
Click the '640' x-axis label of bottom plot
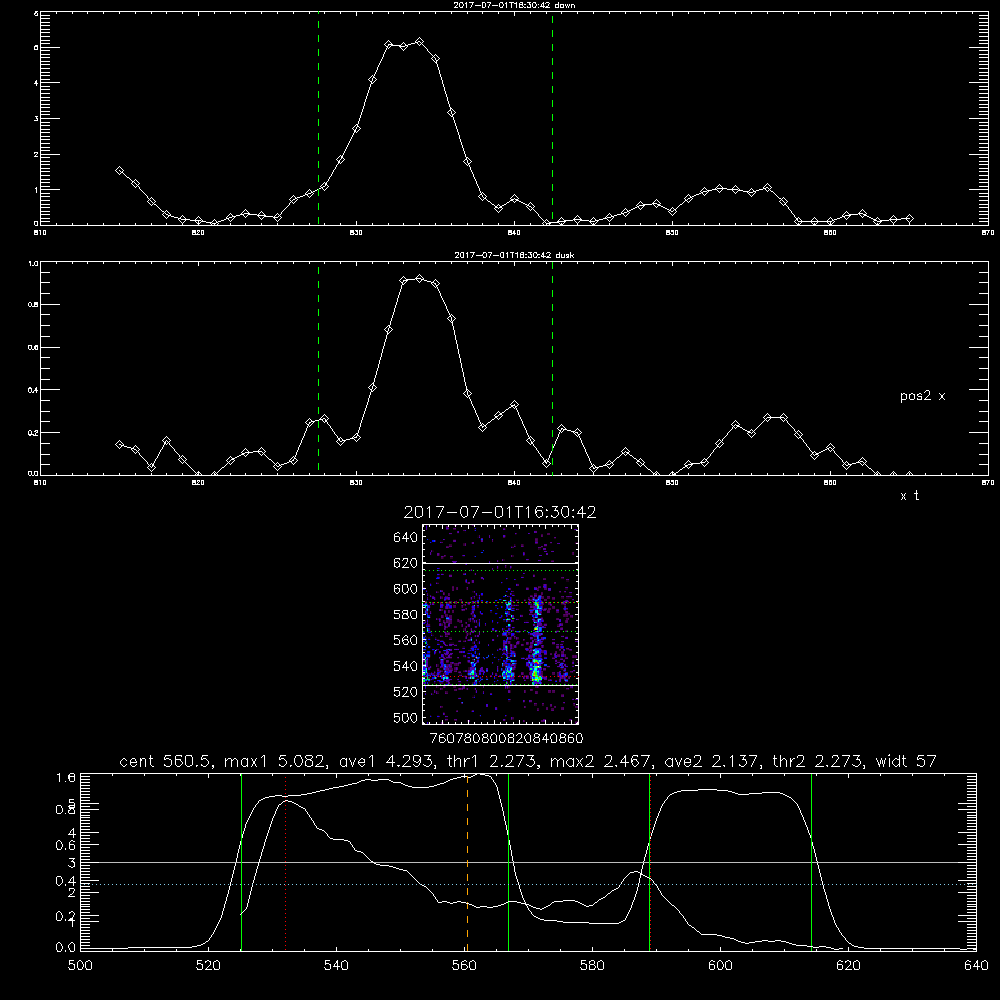point(976,966)
